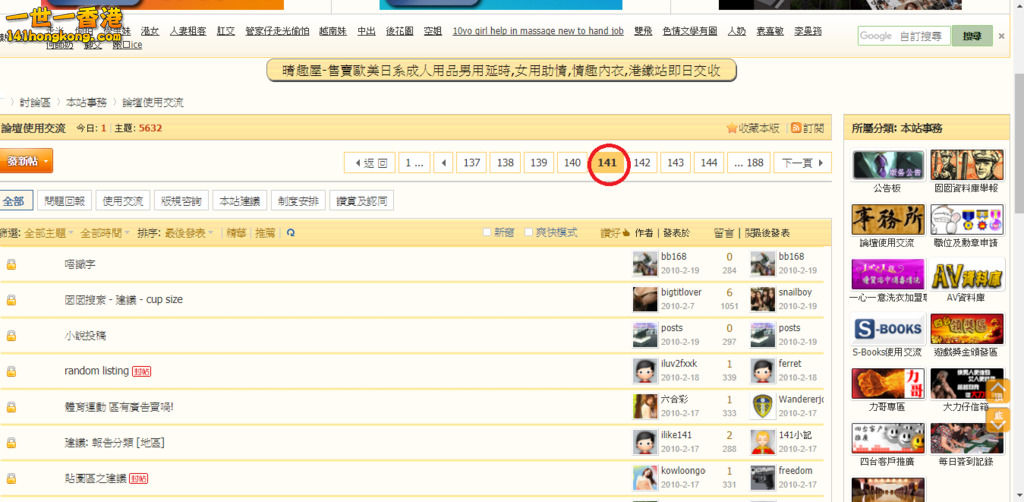Click the scroll-to-bottom arrow button
This screenshot has width=1024, height=502.
(x=998, y=420)
